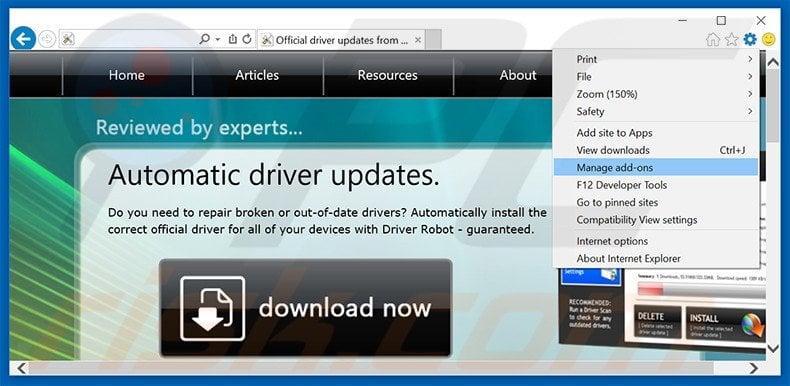790x386 pixels.
Task: Click the download progress bar in the preview
Action: (701, 290)
